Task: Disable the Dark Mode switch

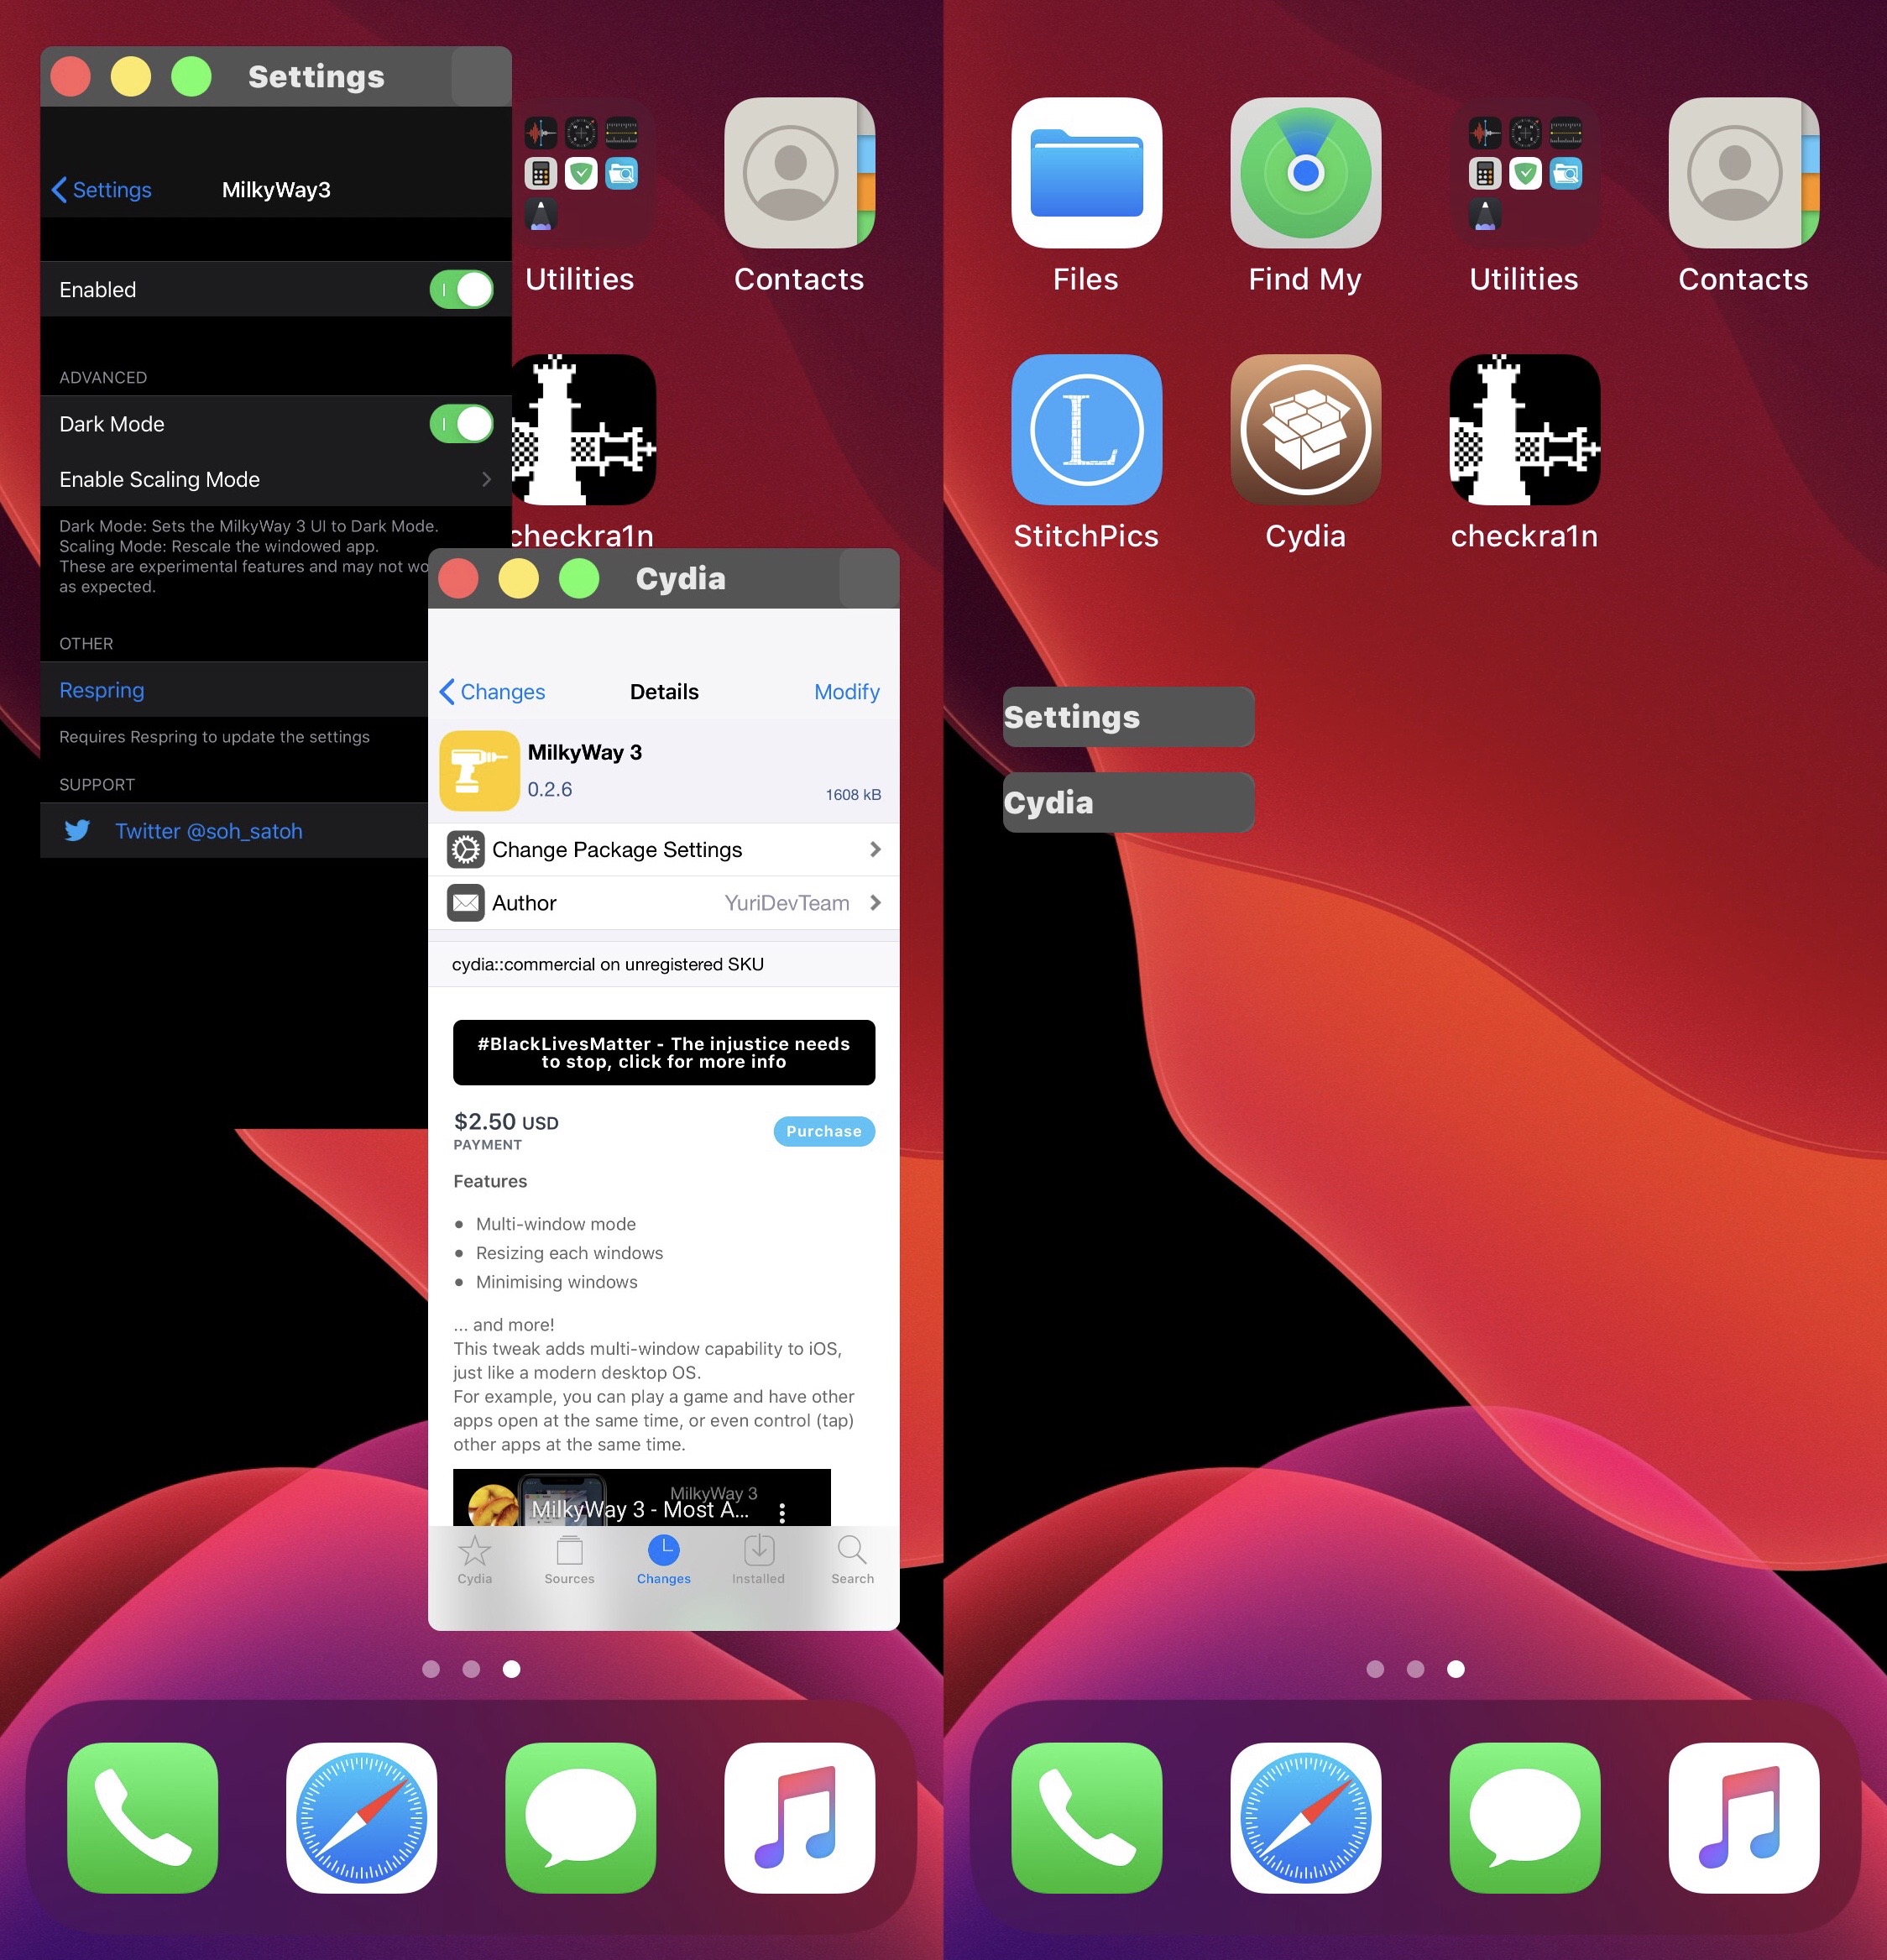Action: 461,423
